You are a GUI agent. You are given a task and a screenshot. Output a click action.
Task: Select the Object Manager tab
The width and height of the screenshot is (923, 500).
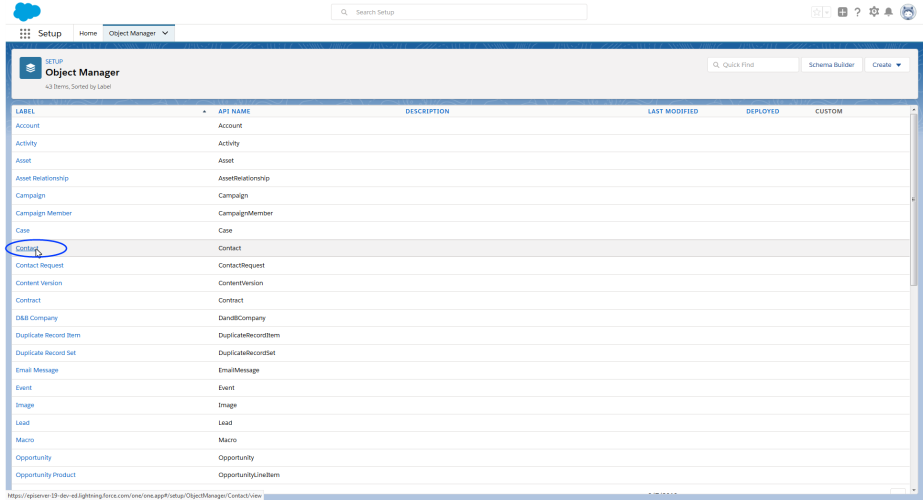(x=132, y=34)
